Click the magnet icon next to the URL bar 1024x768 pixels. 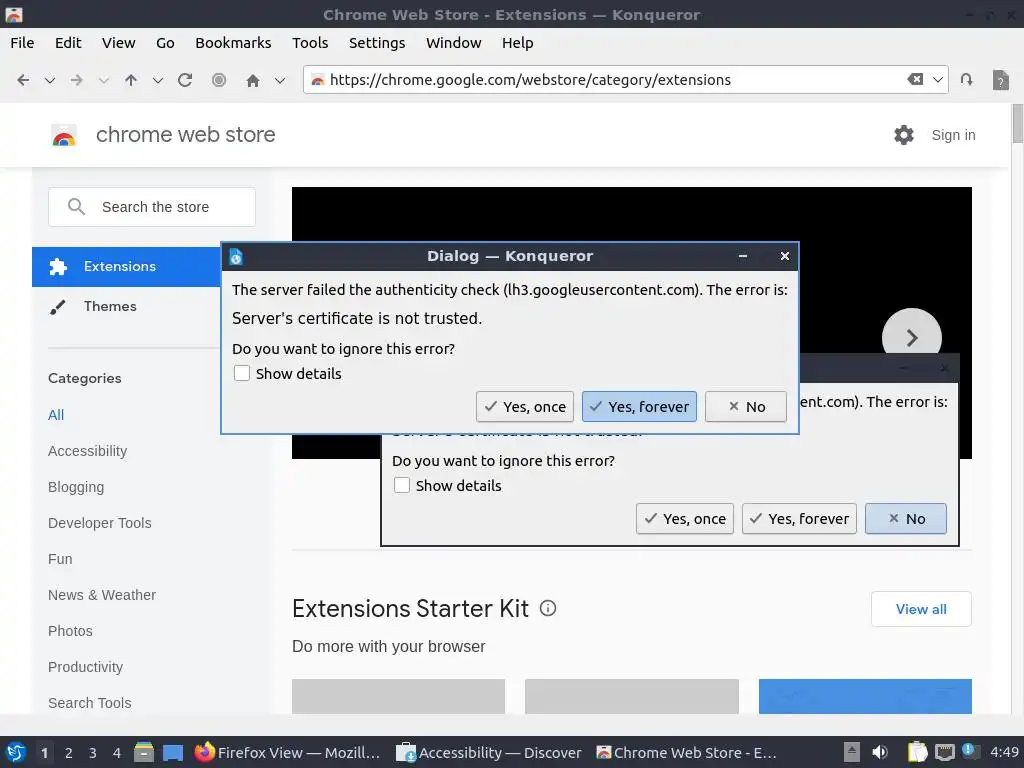[x=967, y=80]
